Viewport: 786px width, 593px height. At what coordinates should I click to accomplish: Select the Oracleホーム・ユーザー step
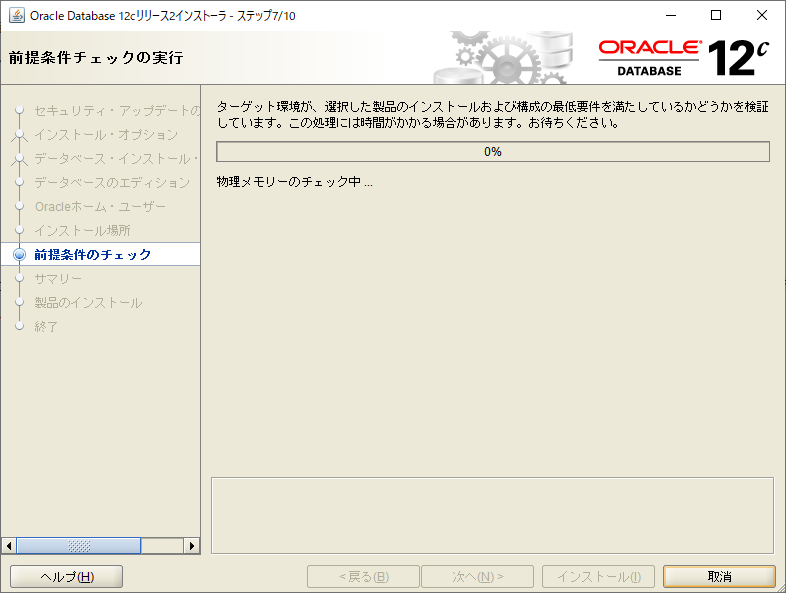[100, 207]
